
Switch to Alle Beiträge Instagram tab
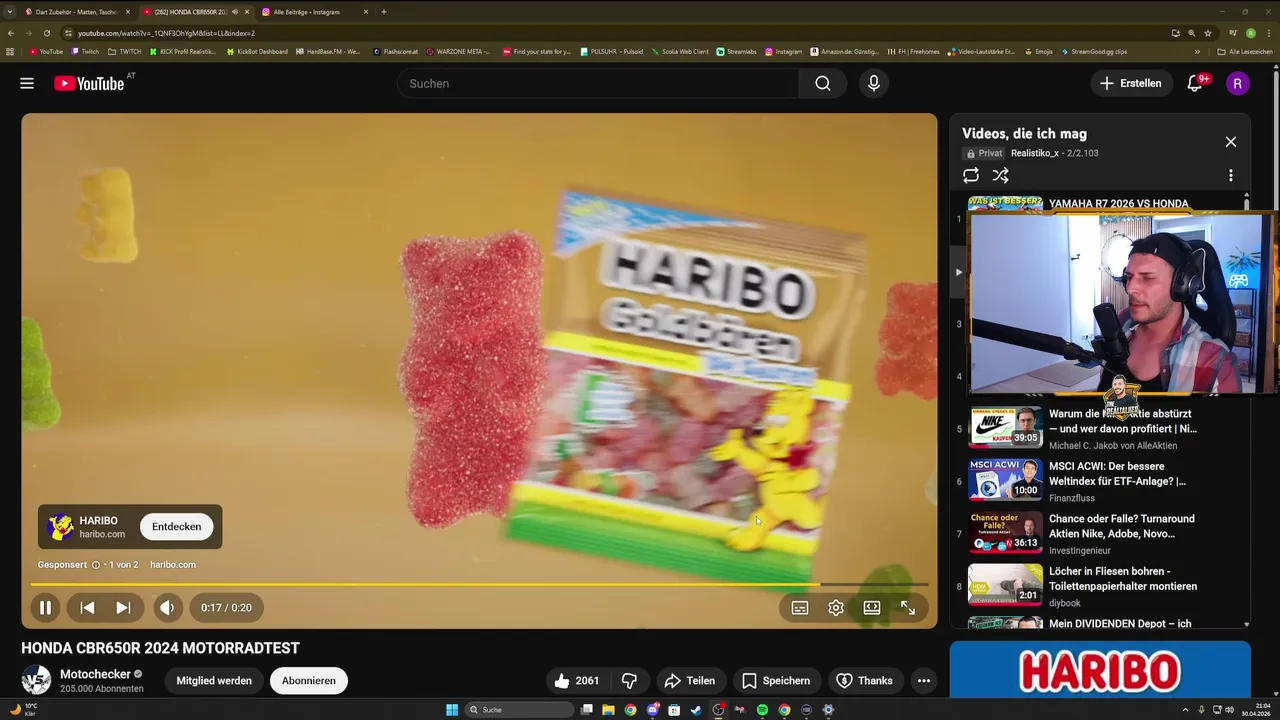point(314,12)
